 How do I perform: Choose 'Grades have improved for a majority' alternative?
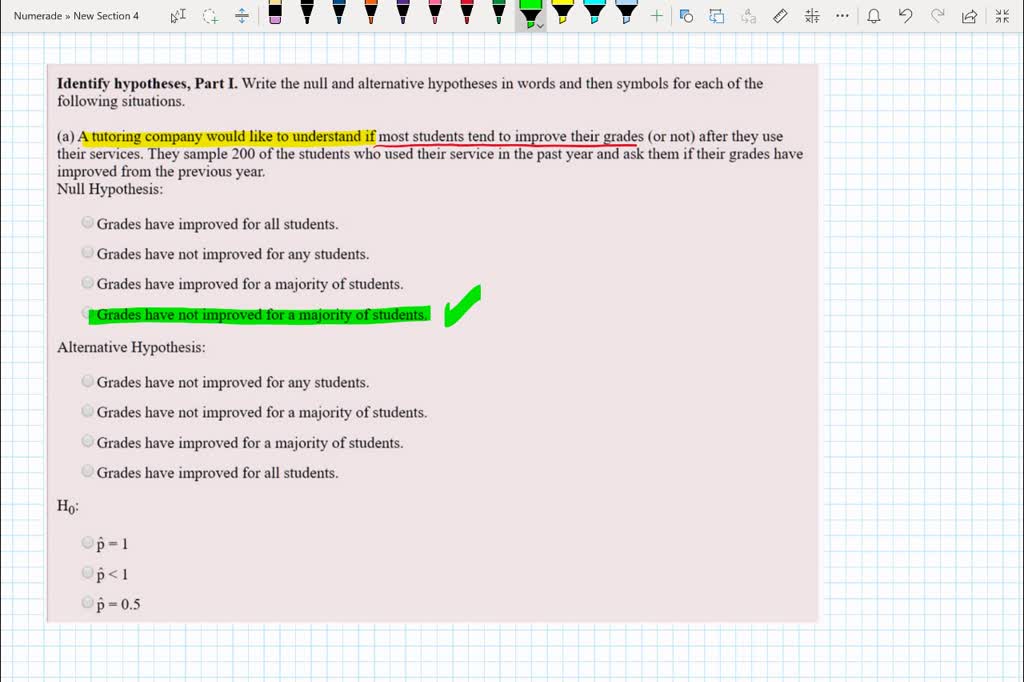pyautogui.click(x=88, y=441)
